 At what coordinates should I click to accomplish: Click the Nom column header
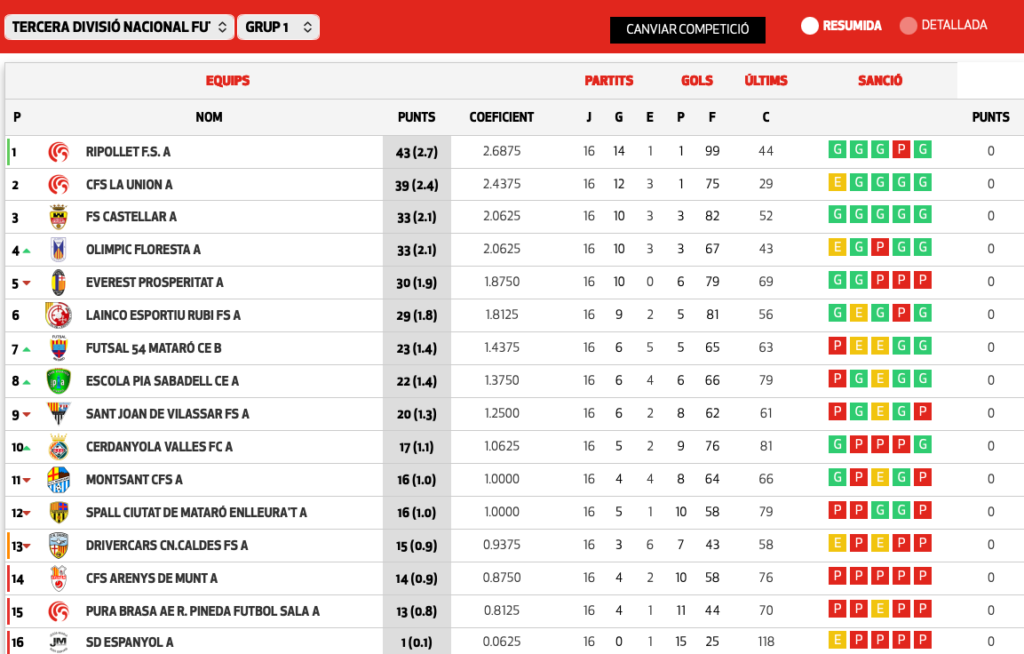click(209, 117)
